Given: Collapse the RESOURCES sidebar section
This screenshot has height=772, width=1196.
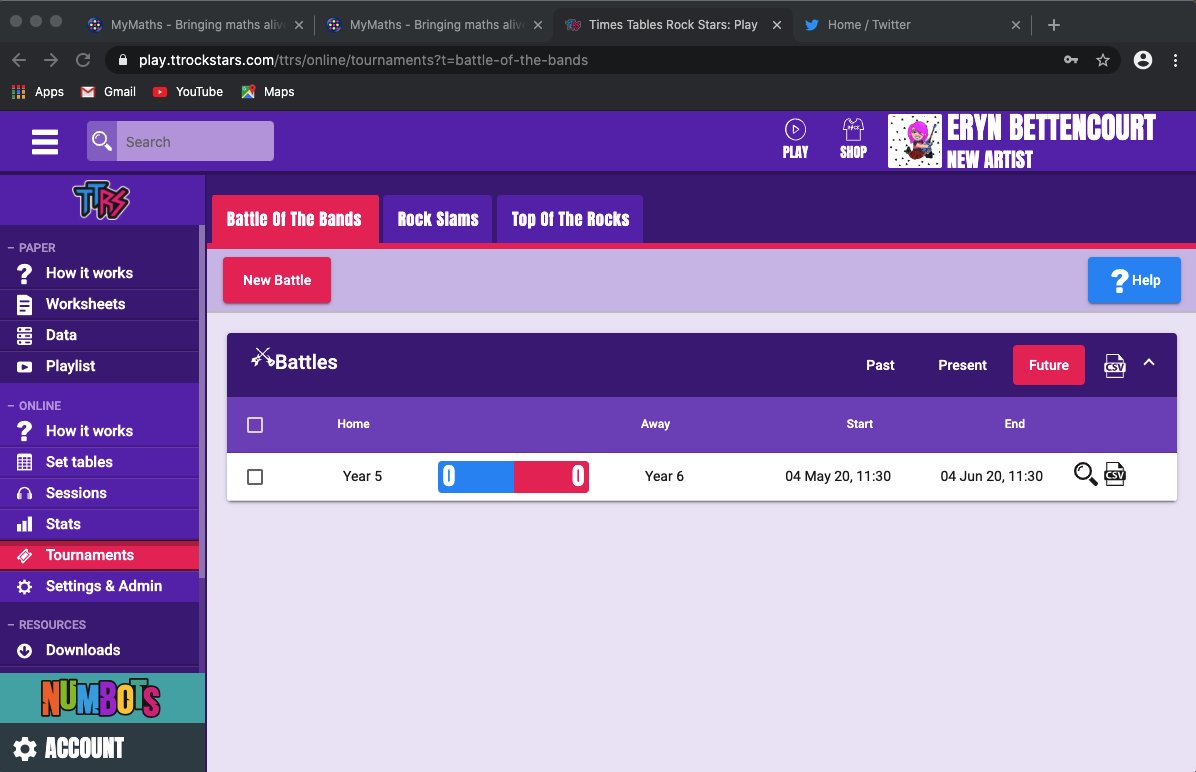Looking at the screenshot, I should coord(47,625).
